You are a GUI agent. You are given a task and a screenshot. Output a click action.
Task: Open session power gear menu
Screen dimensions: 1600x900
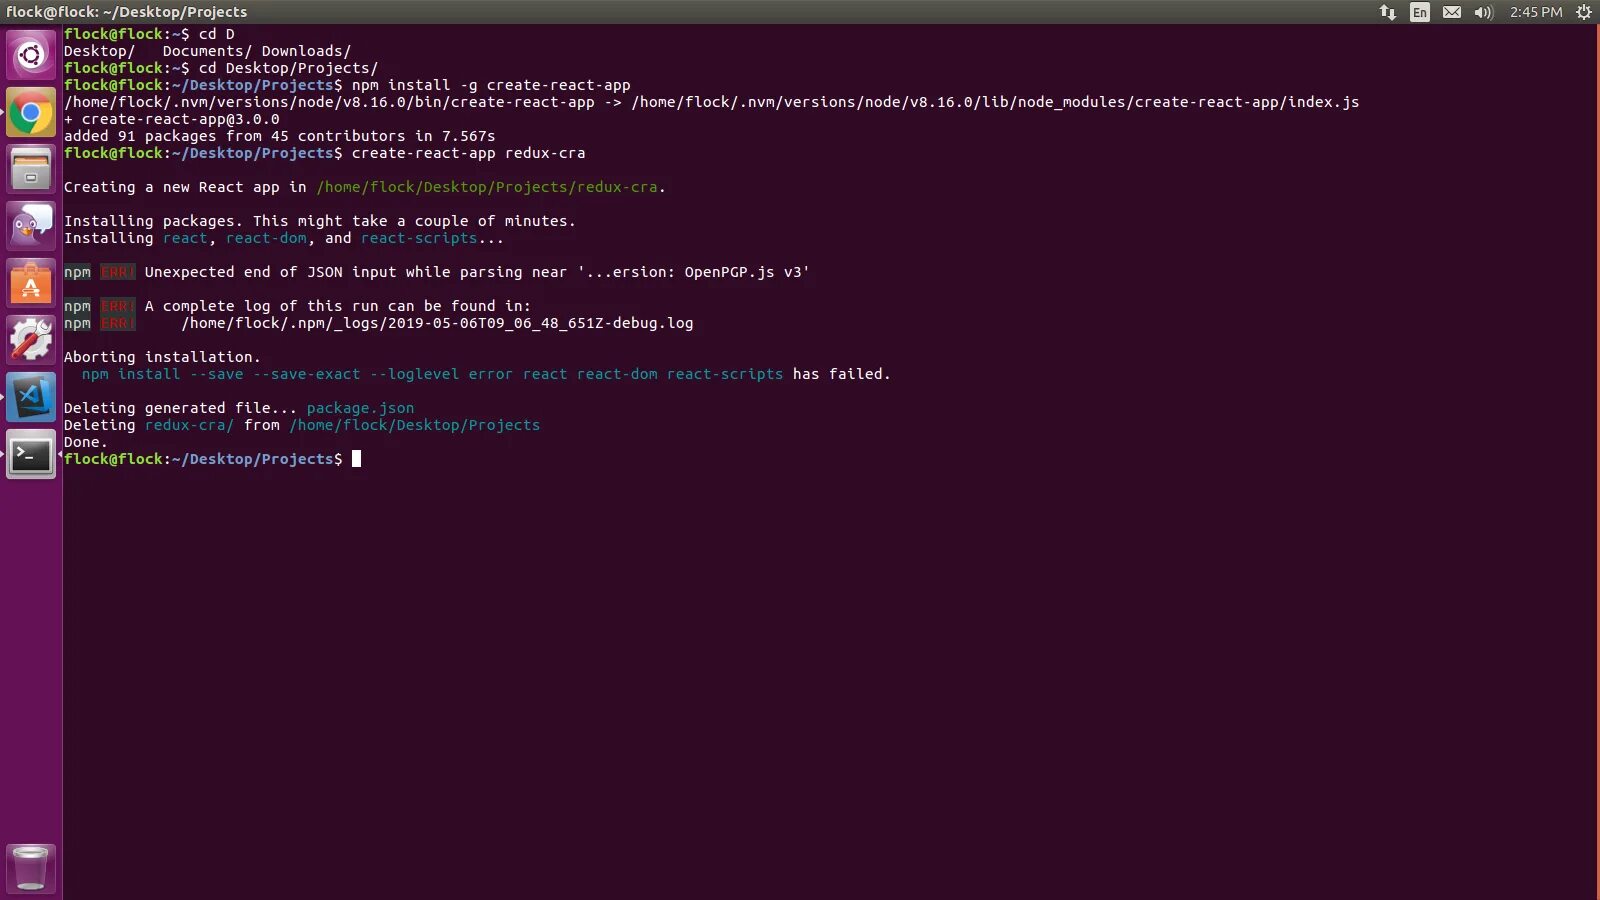[x=1584, y=12]
